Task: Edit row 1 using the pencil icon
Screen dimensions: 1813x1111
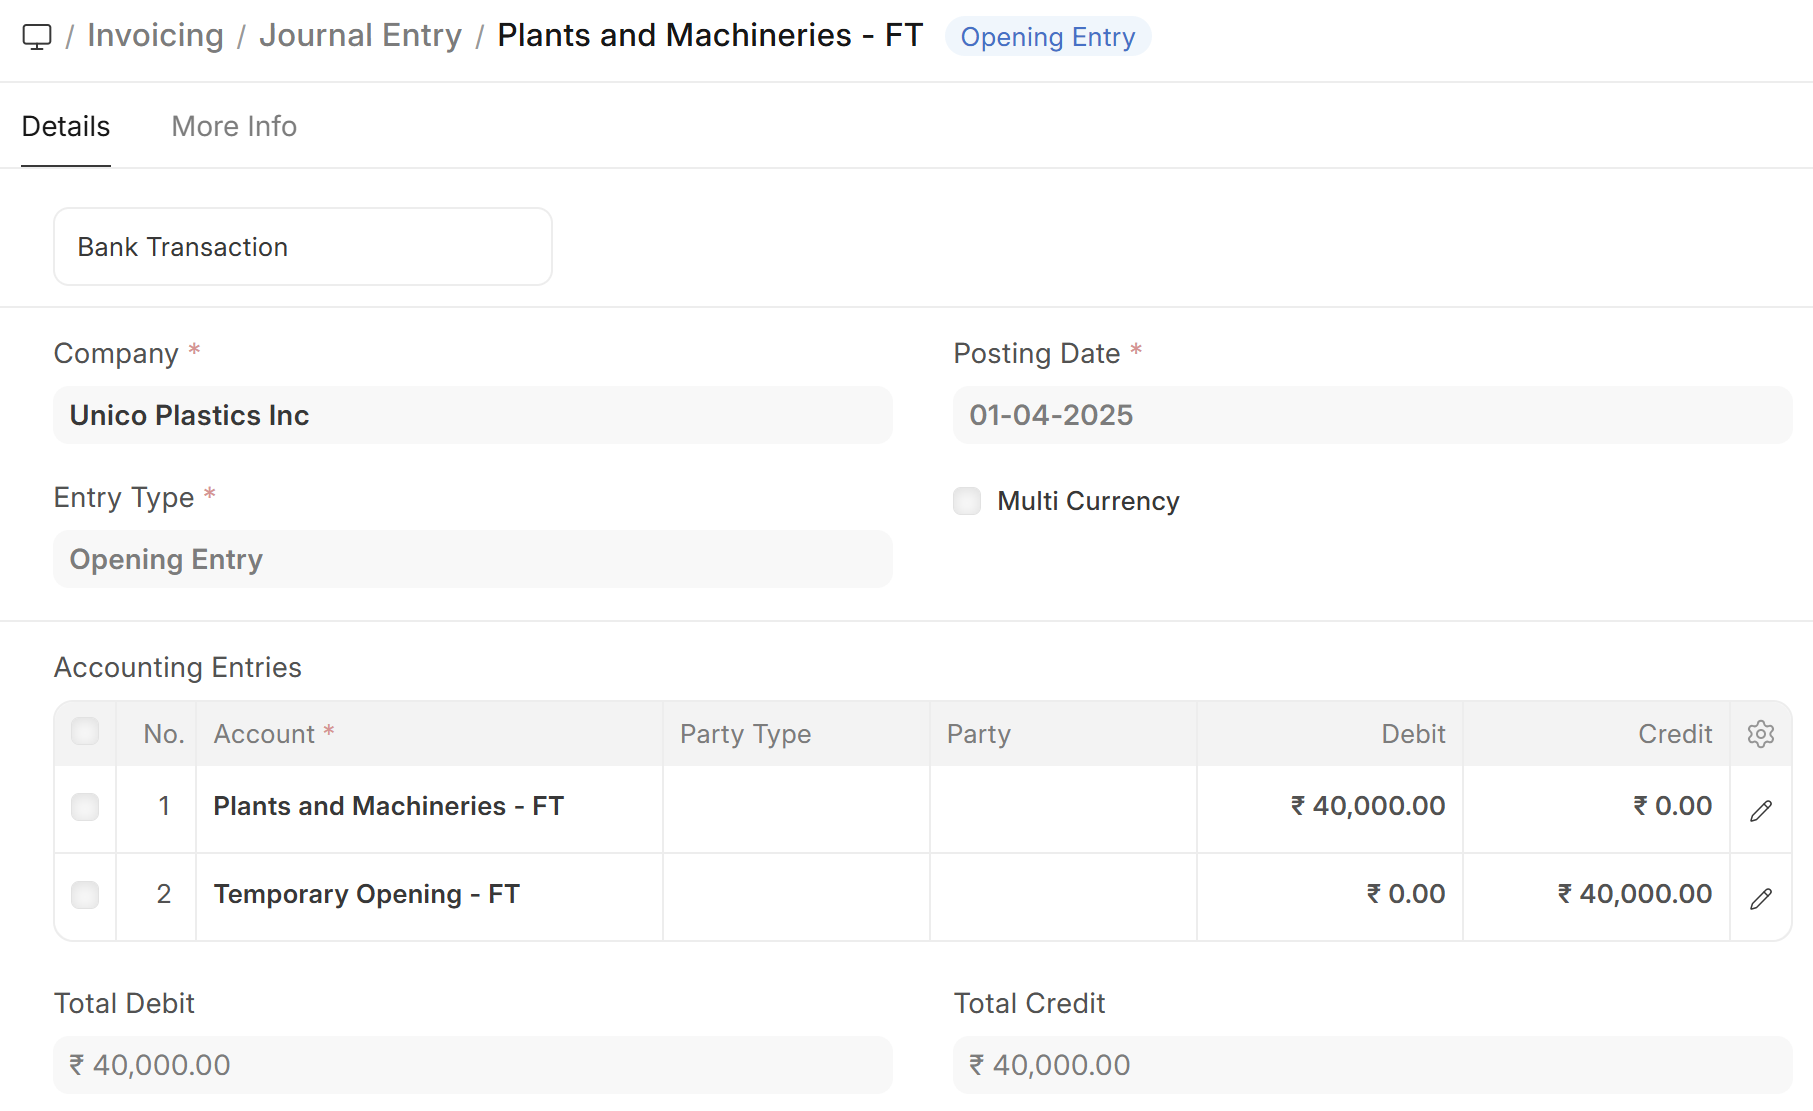Action: (1760, 810)
